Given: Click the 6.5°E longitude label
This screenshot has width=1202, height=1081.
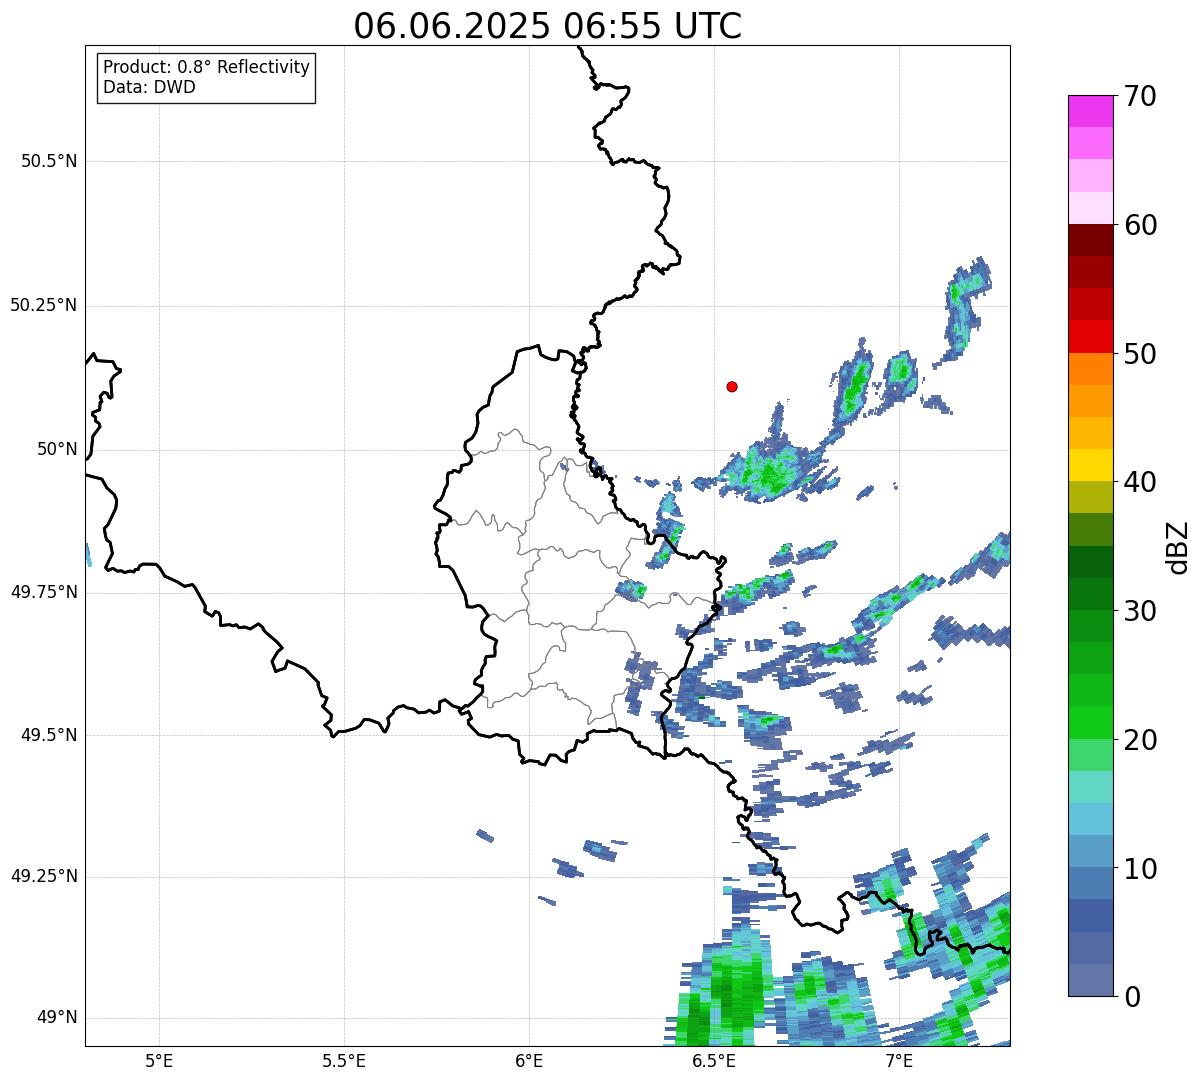Looking at the screenshot, I should tap(714, 1060).
